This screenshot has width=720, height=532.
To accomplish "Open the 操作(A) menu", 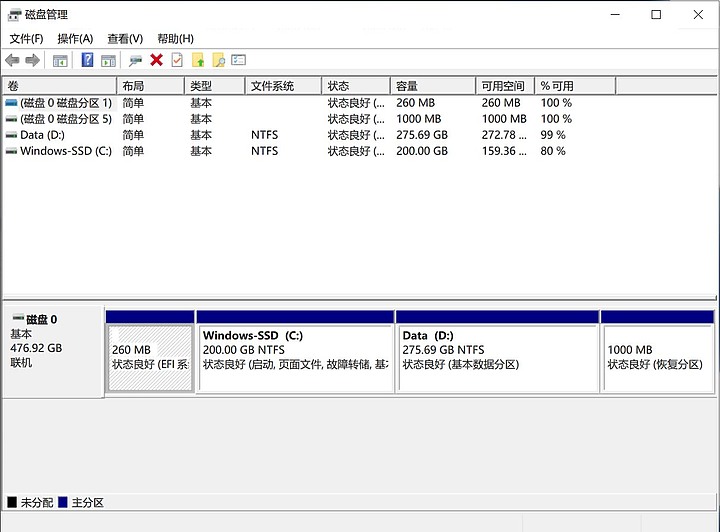I will point(75,39).
